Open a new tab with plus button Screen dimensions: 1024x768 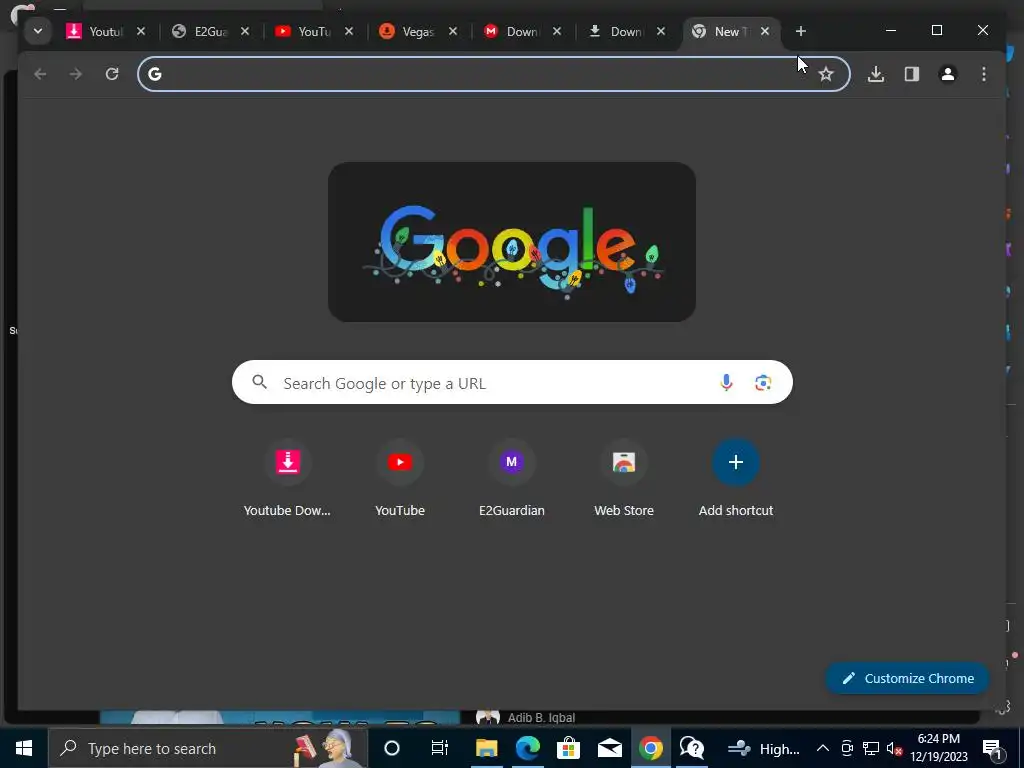click(801, 31)
